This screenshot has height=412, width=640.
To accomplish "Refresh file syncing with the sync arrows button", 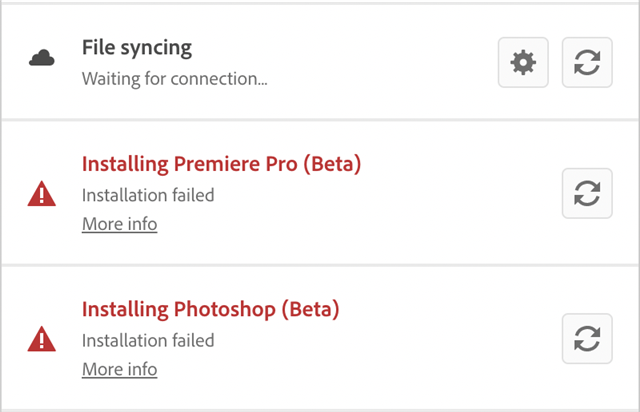I will coord(587,62).
